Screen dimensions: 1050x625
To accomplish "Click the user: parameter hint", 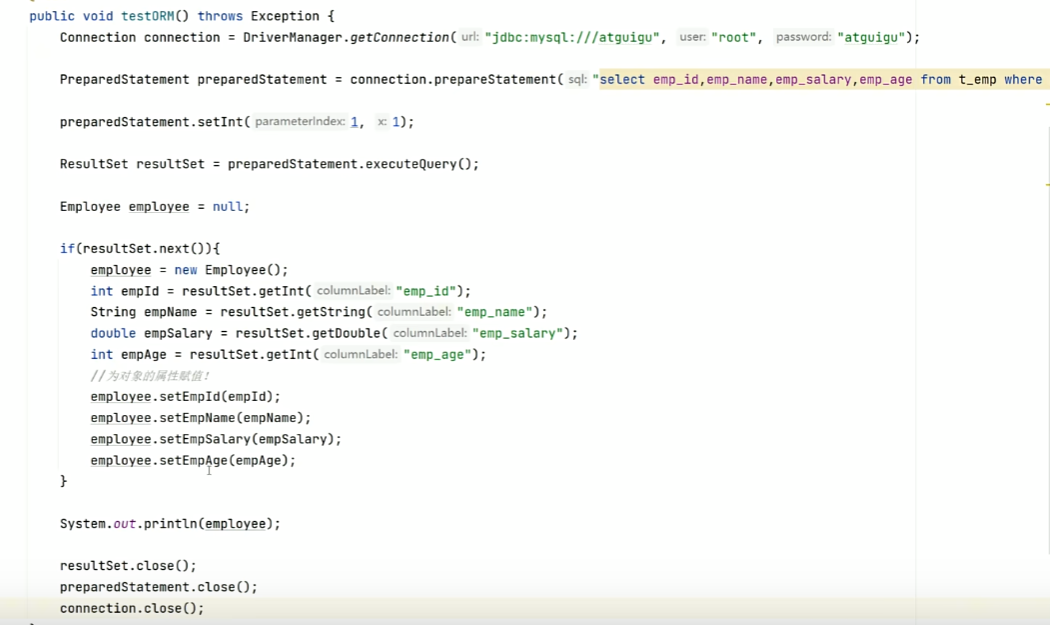I will (x=692, y=38).
